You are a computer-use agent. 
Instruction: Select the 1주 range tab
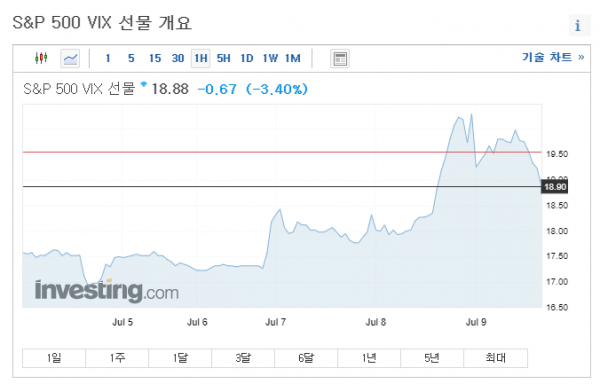point(117,358)
